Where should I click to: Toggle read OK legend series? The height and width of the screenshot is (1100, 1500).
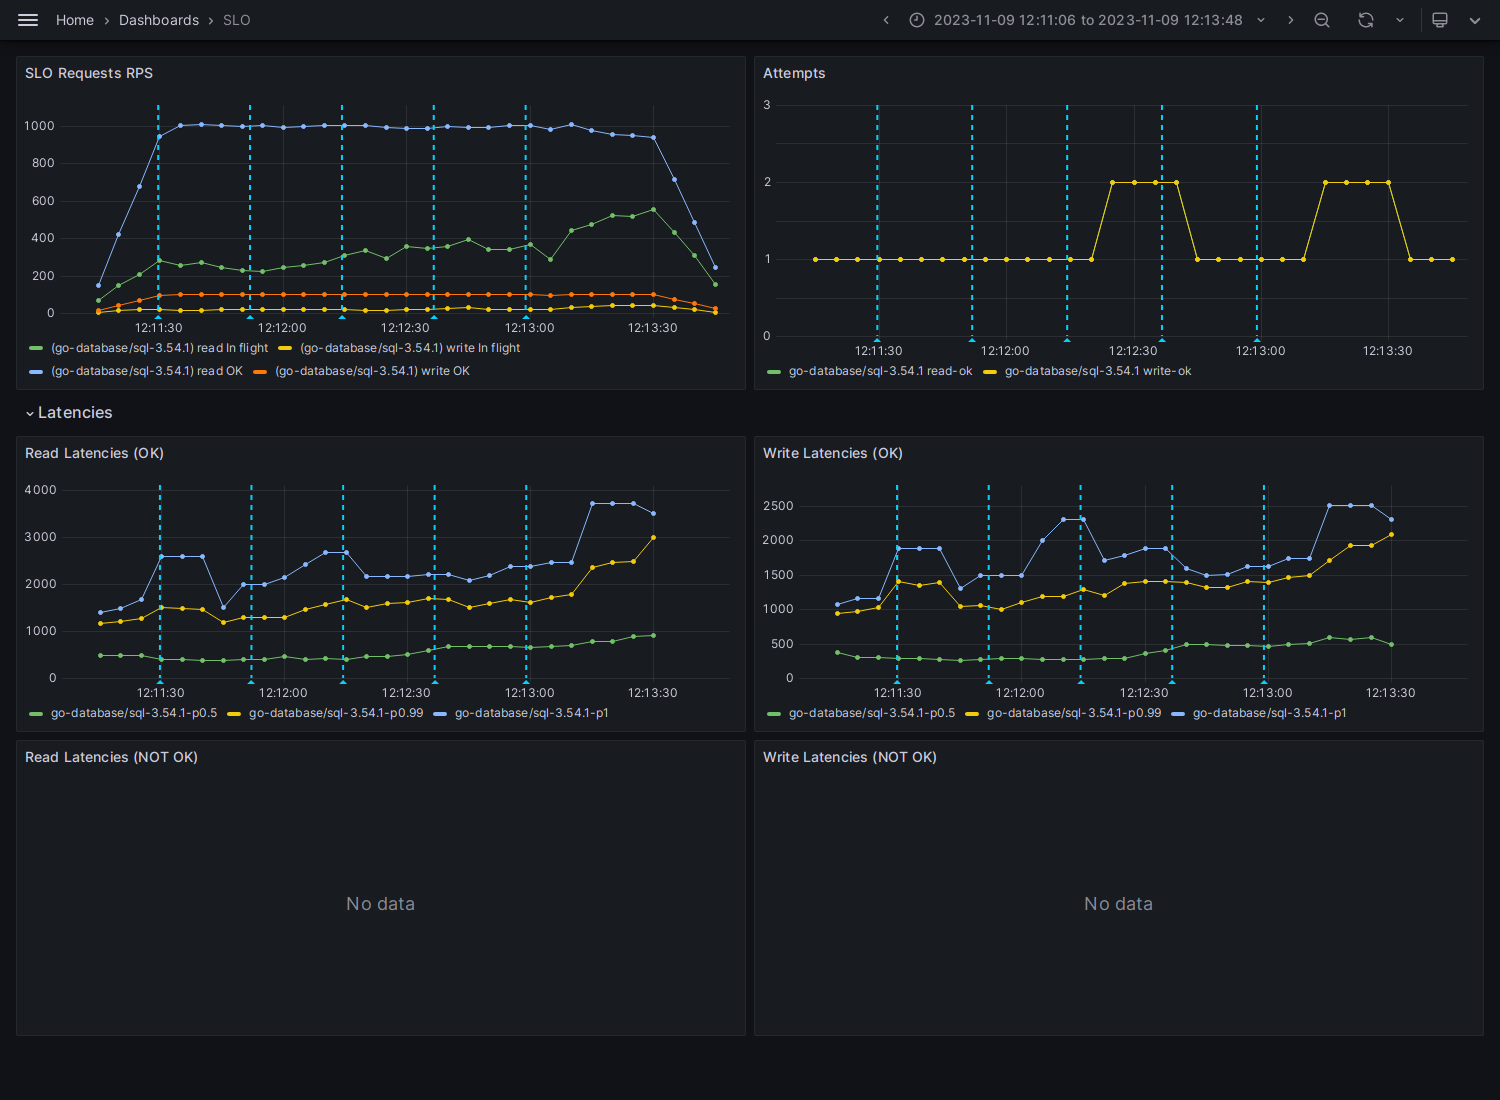pos(147,371)
